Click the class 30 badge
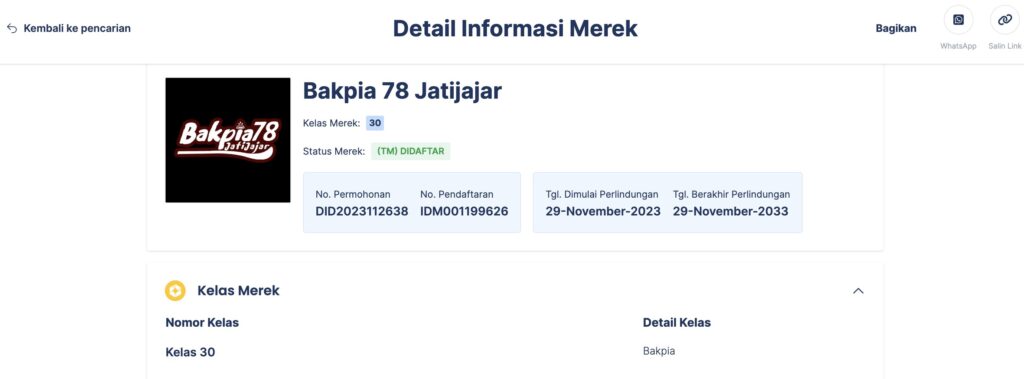The width and height of the screenshot is (1024, 379). click(x=375, y=123)
